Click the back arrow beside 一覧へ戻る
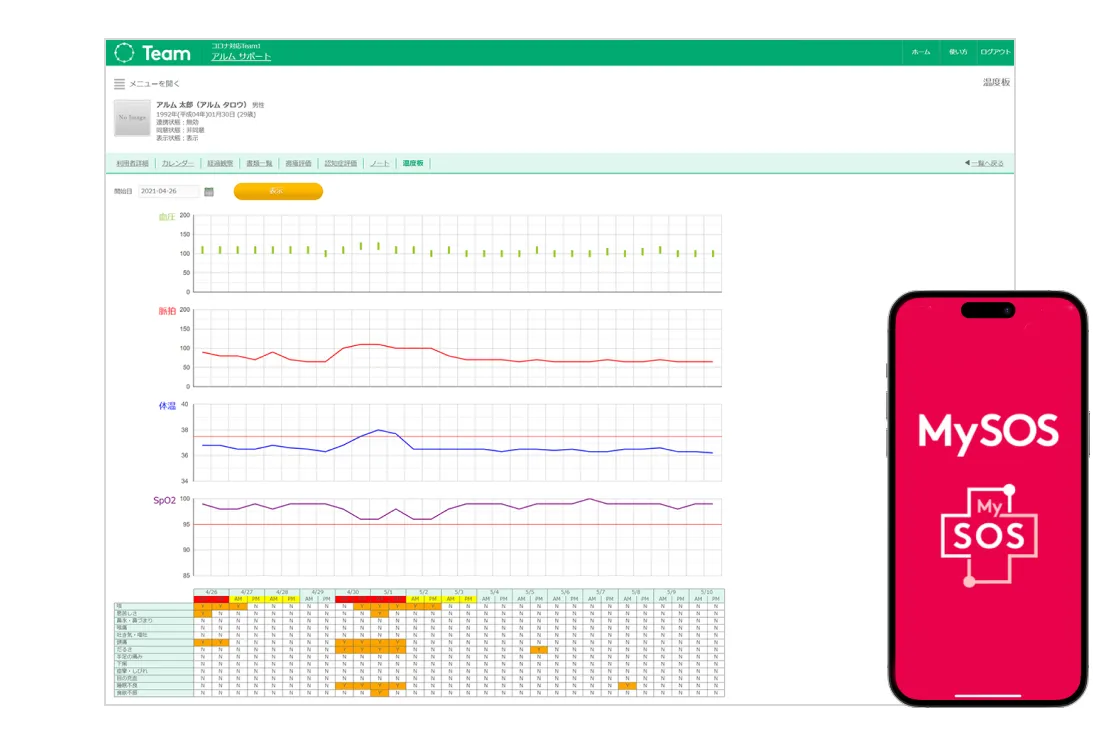Viewport: 1120px width, 746px height. (967, 163)
